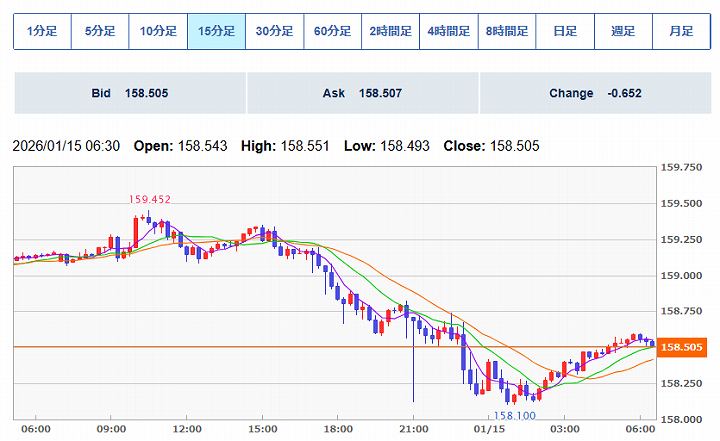Select the 週足 weekly tab

623,31
